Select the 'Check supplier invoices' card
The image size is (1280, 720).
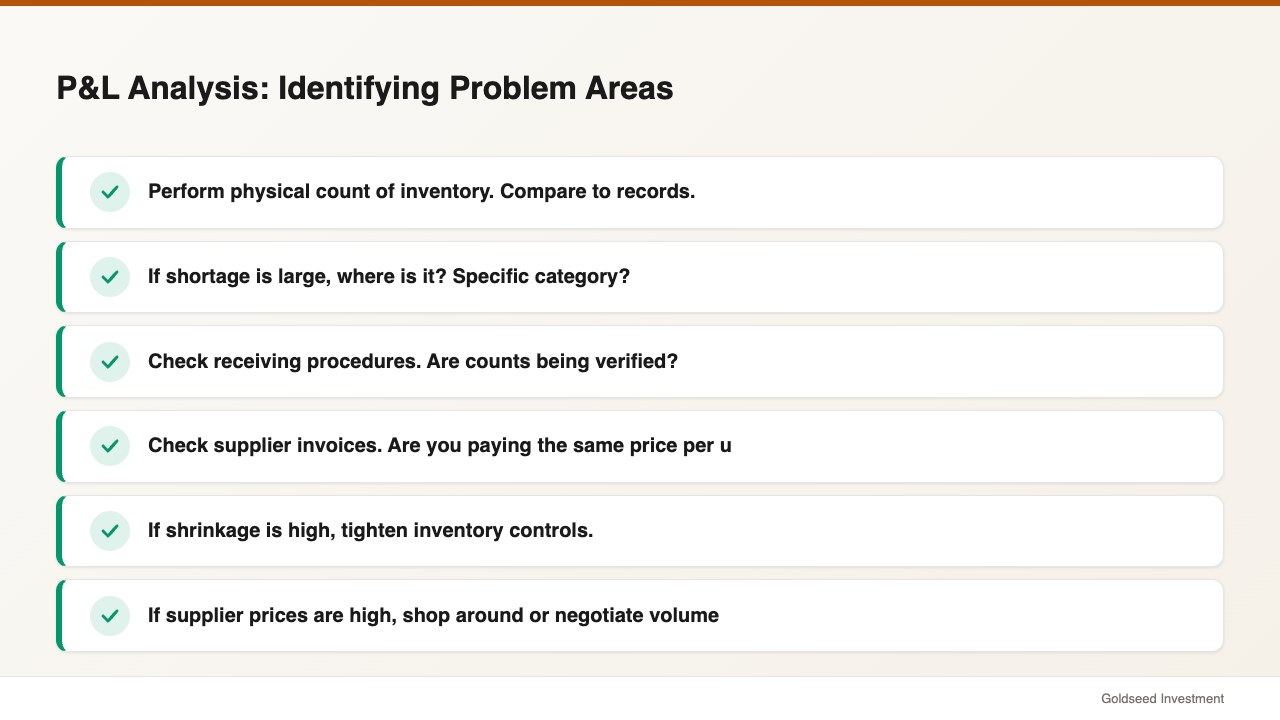pyautogui.click(x=640, y=446)
